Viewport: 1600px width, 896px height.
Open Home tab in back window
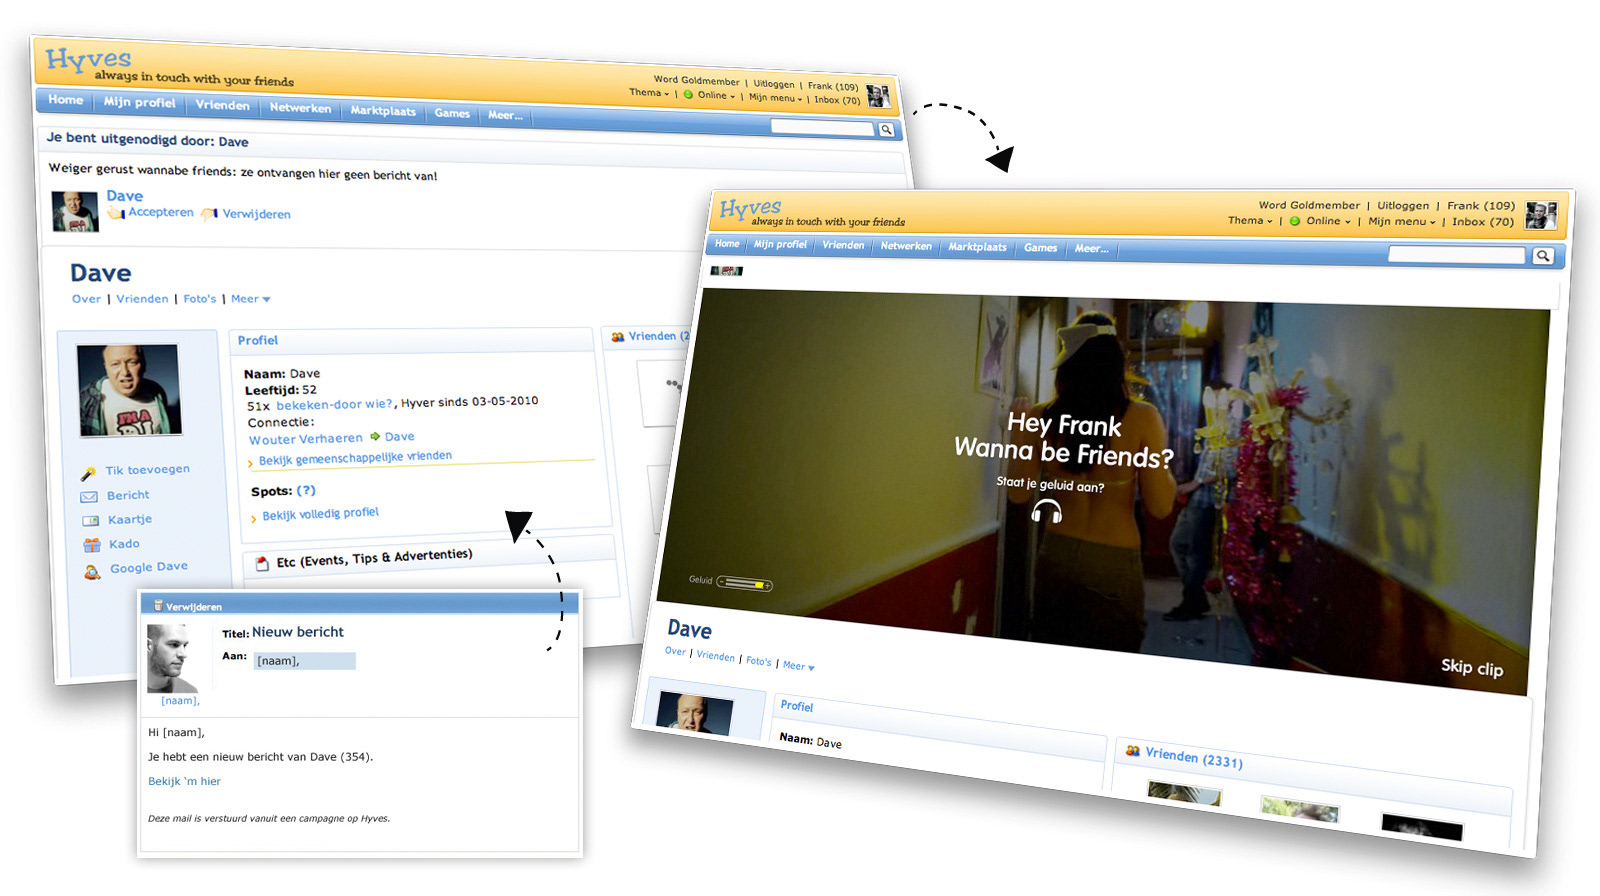[x=66, y=100]
